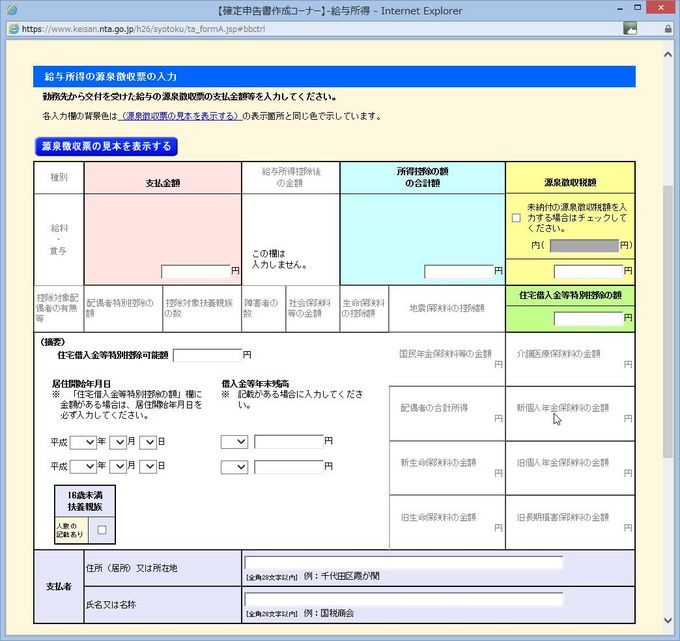Click the 住宅借入金等特別控除可能額 input field
This screenshot has height=641, width=680.
click(207, 355)
